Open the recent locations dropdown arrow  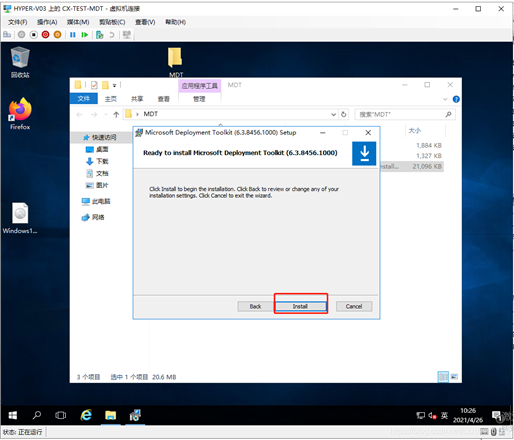106,115
